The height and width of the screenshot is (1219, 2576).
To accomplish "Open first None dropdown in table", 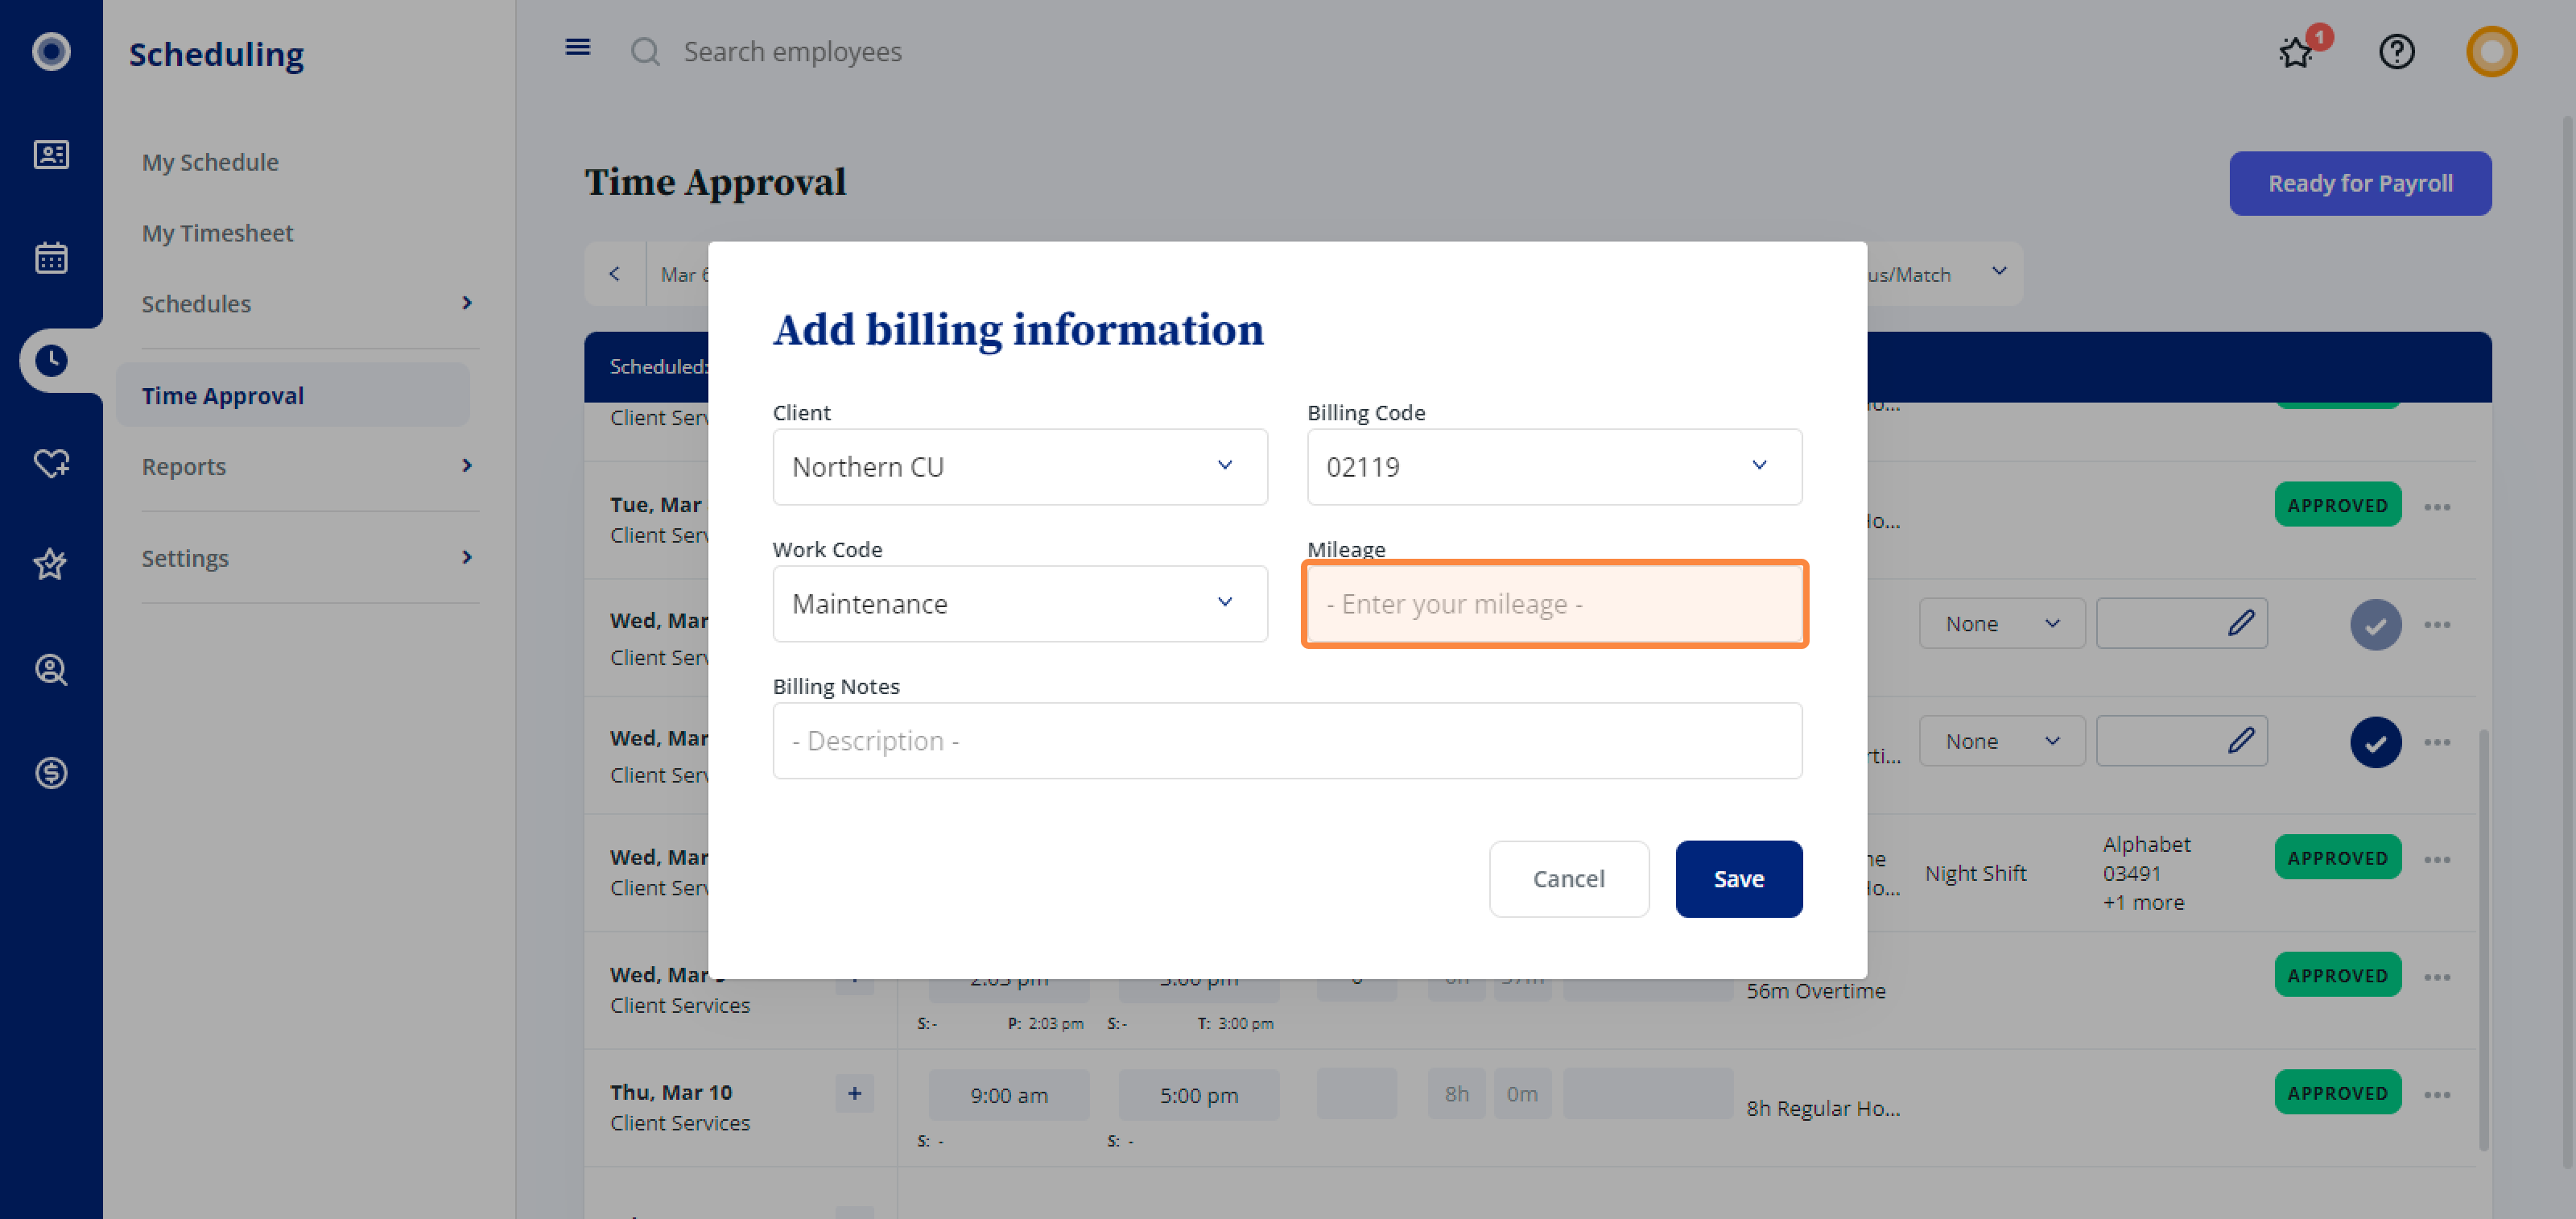I will point(2002,623).
